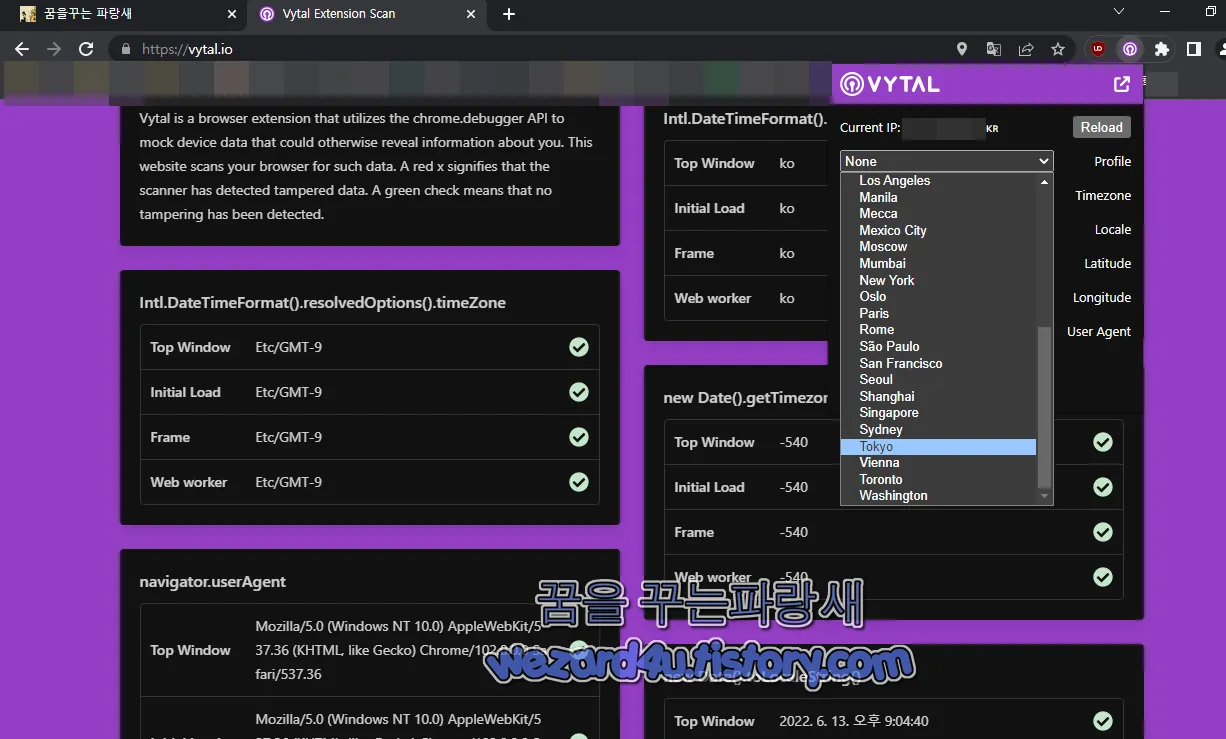Click the Vytal extension toolbar icon

(1129, 49)
